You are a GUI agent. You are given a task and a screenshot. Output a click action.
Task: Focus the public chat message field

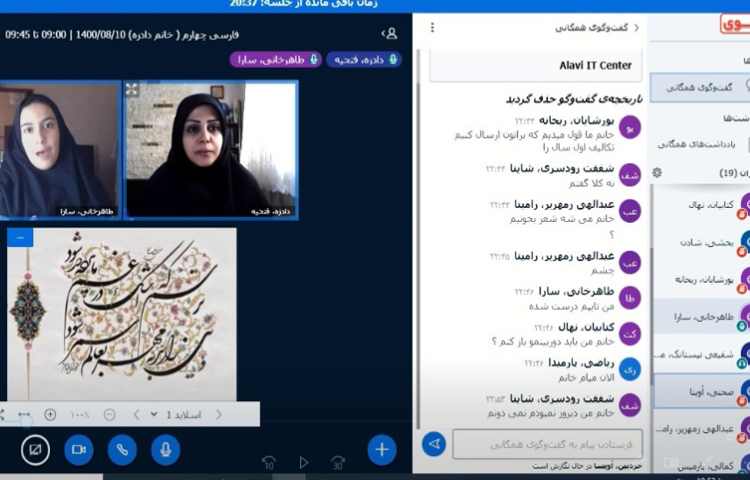tap(548, 444)
